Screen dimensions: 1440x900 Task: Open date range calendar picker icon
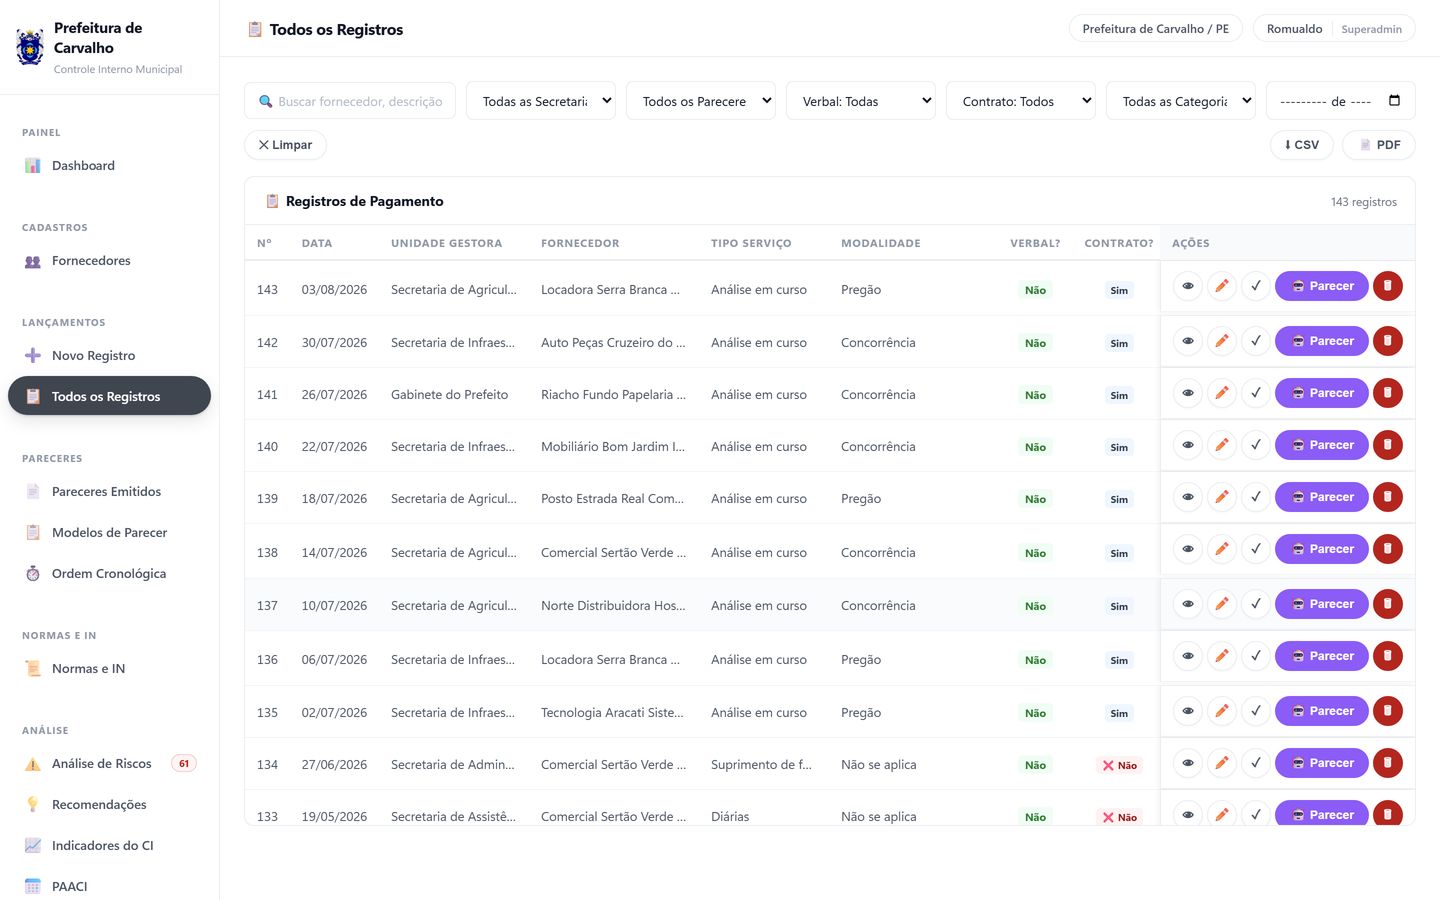point(1395,101)
